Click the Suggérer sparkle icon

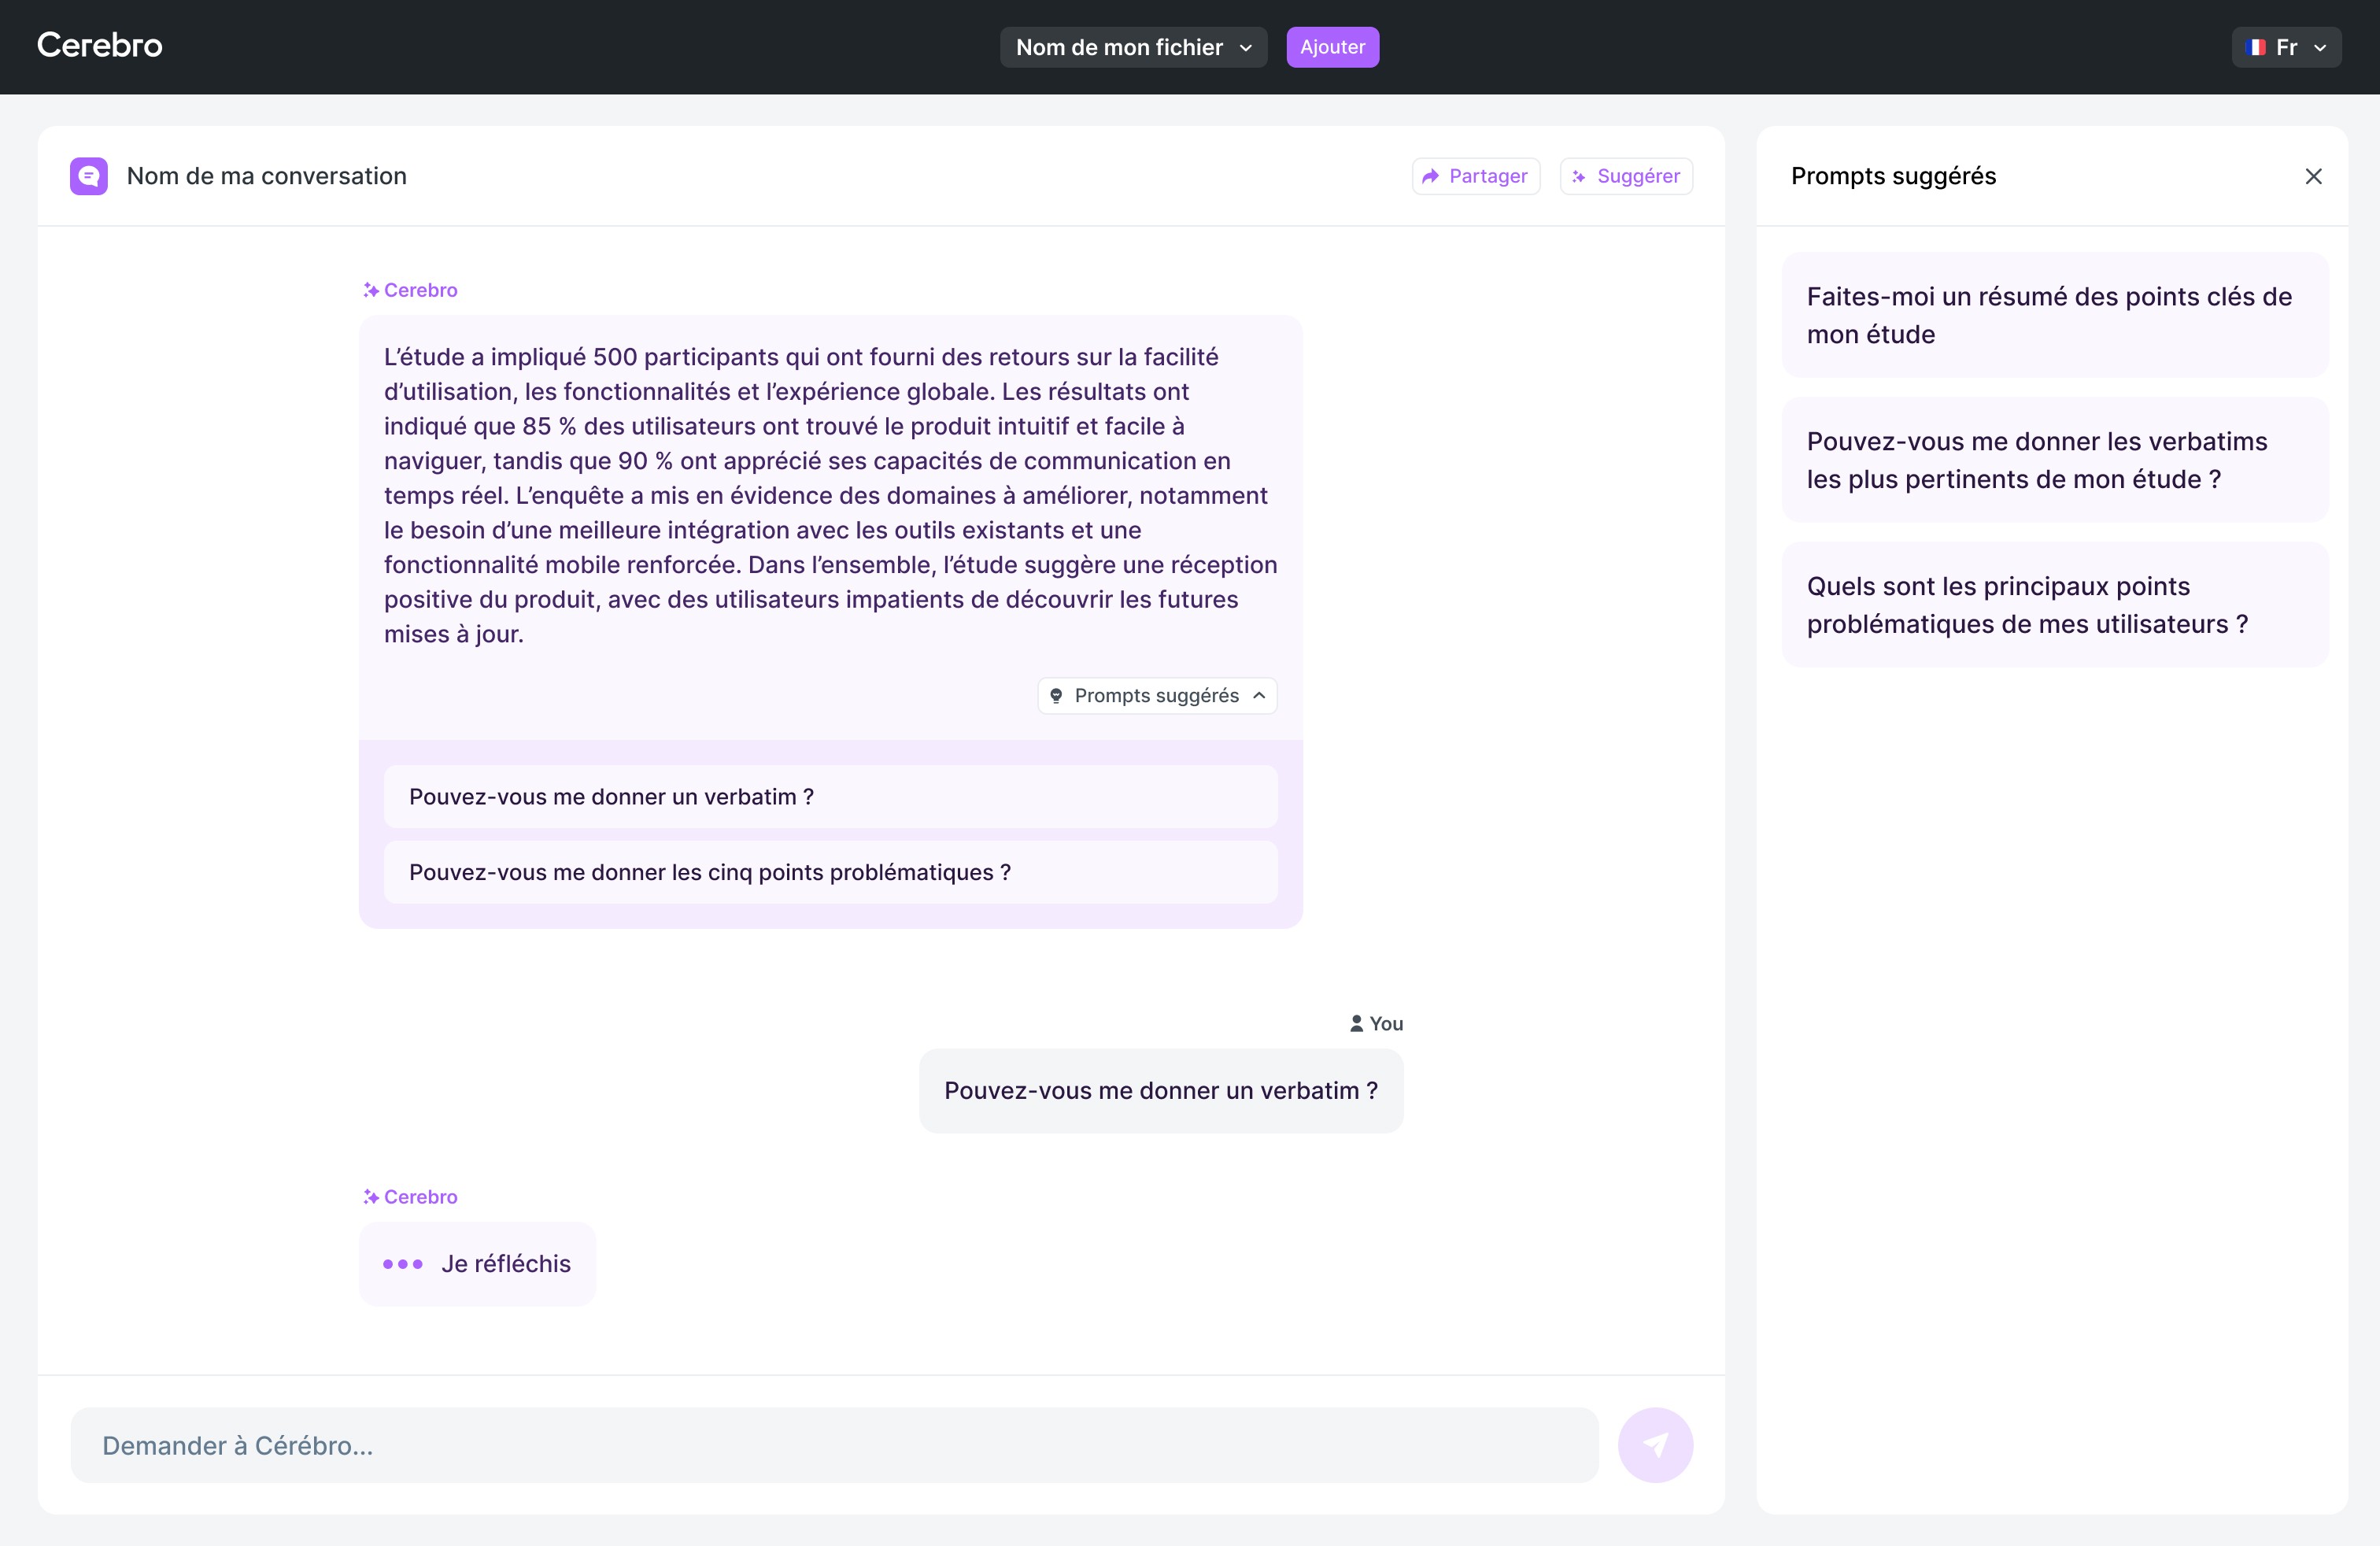[x=1579, y=177]
